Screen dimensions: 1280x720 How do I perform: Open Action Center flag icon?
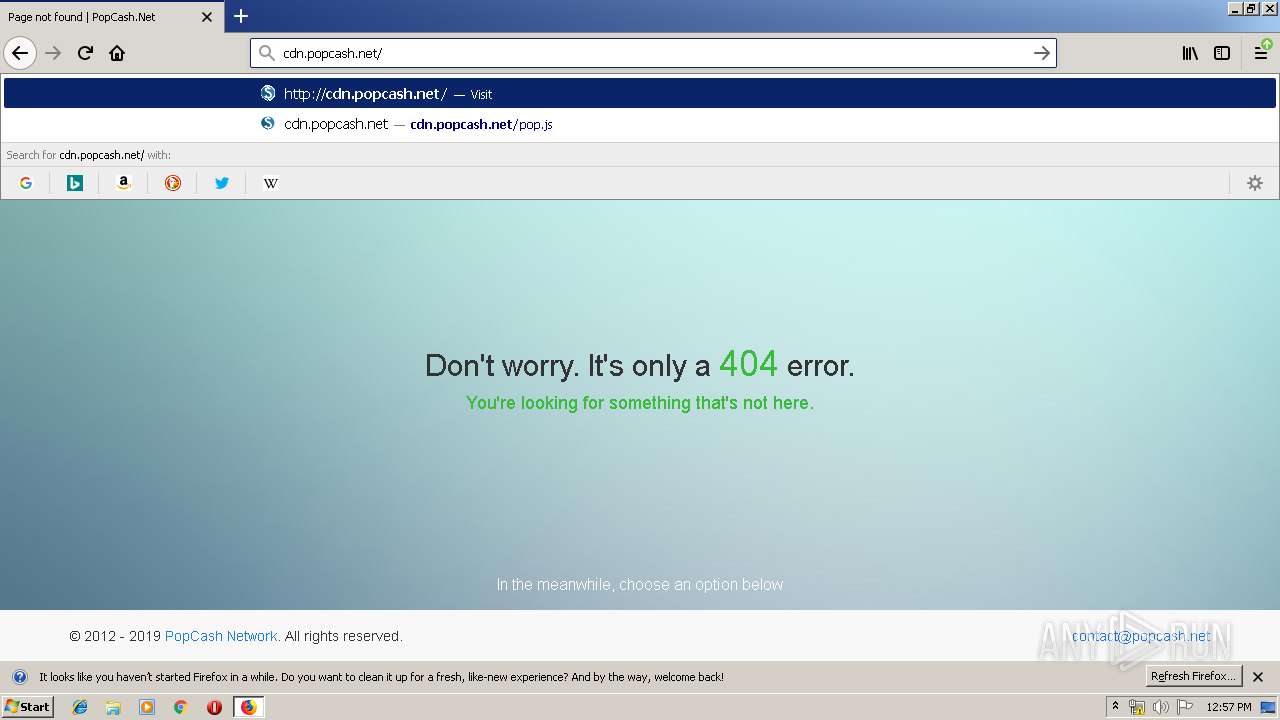(1185, 707)
